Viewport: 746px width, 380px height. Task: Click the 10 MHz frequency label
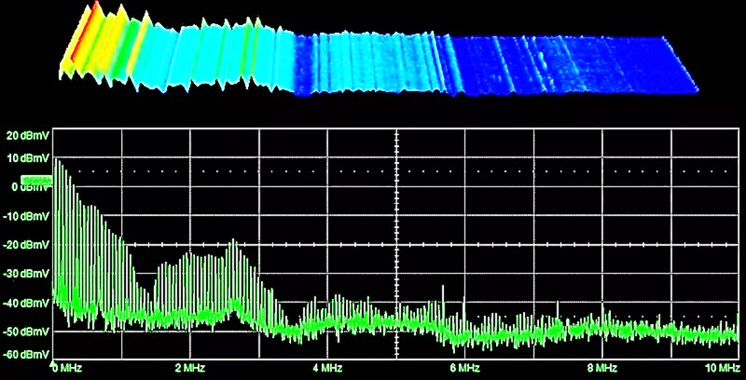[723, 368]
